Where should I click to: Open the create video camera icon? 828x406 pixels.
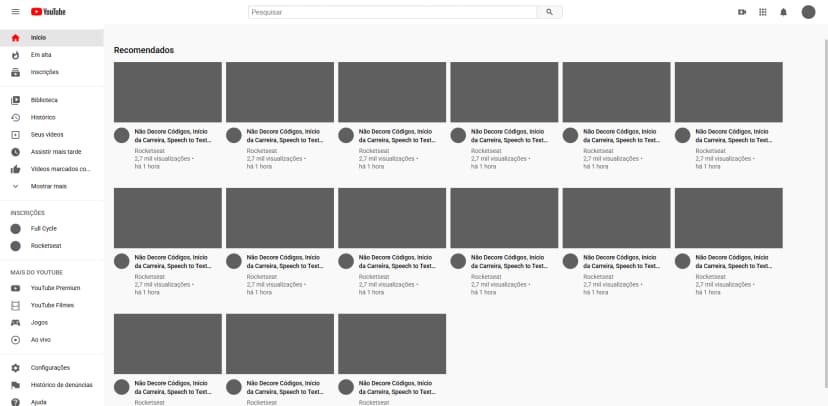point(742,12)
